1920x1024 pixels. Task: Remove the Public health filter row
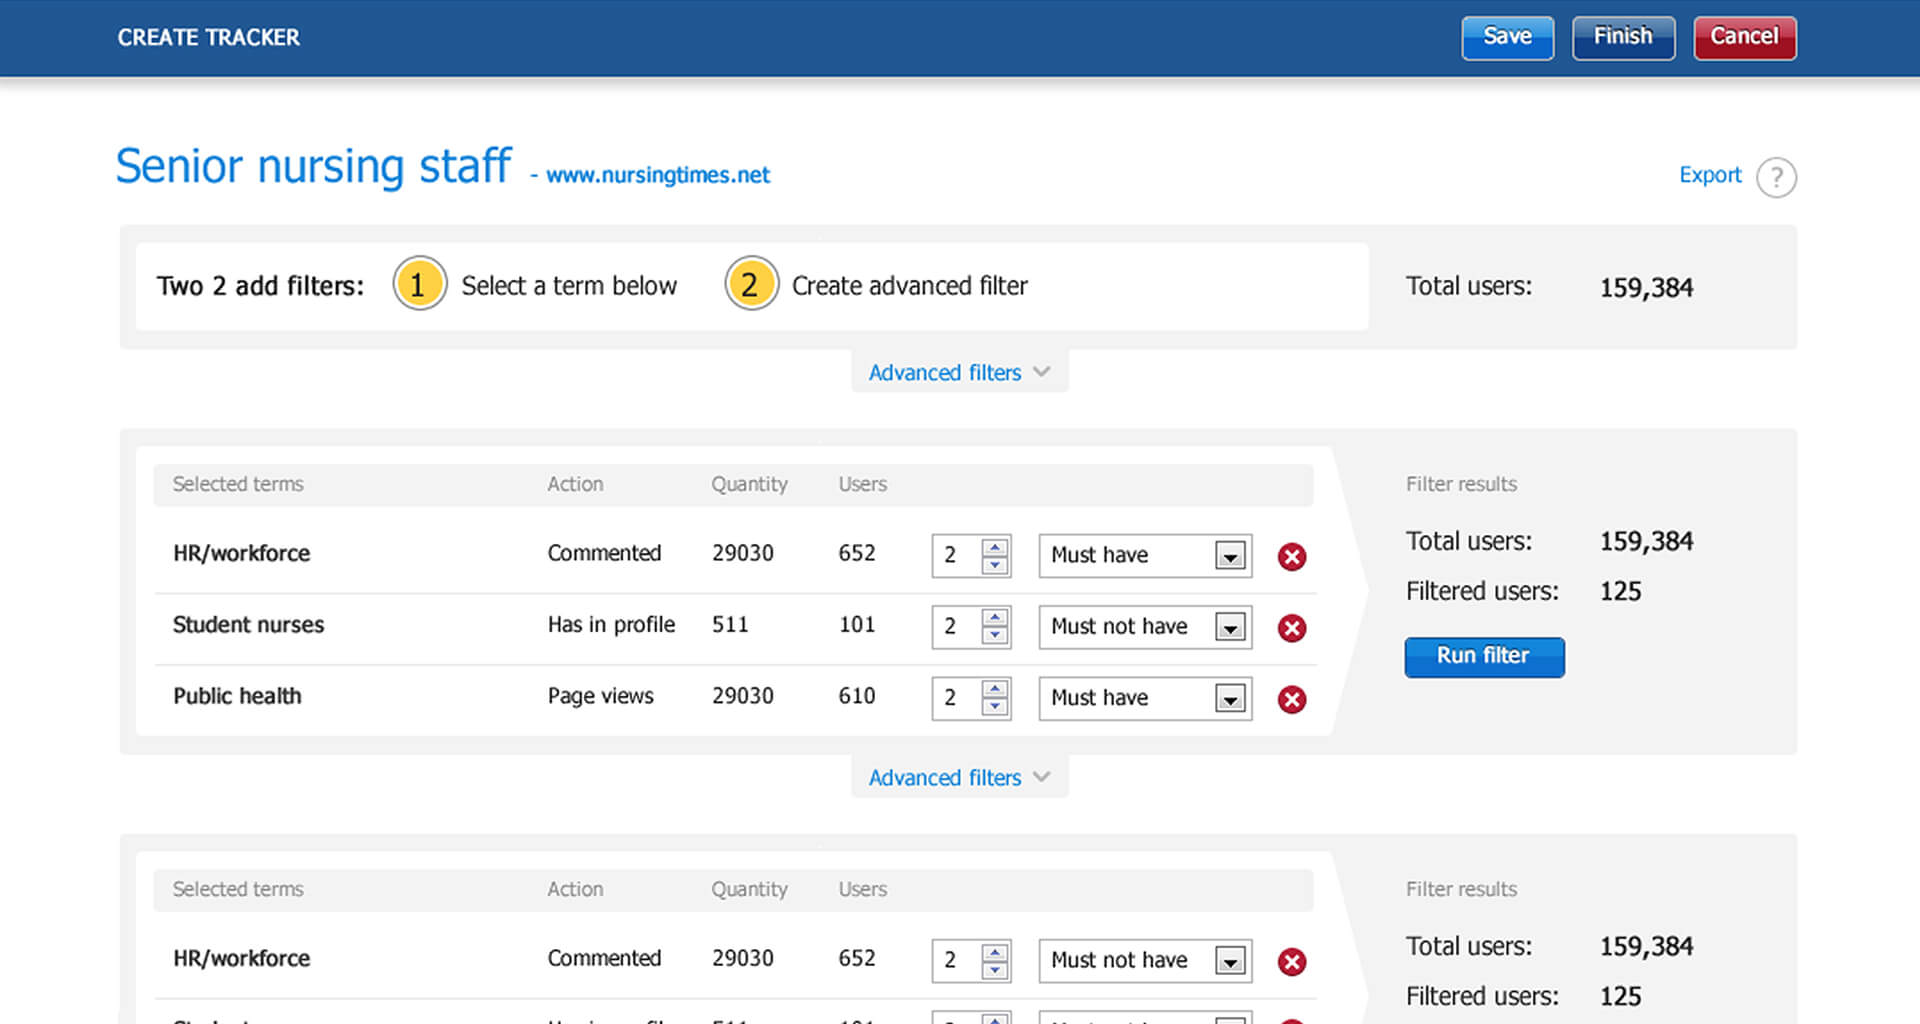click(x=1291, y=699)
